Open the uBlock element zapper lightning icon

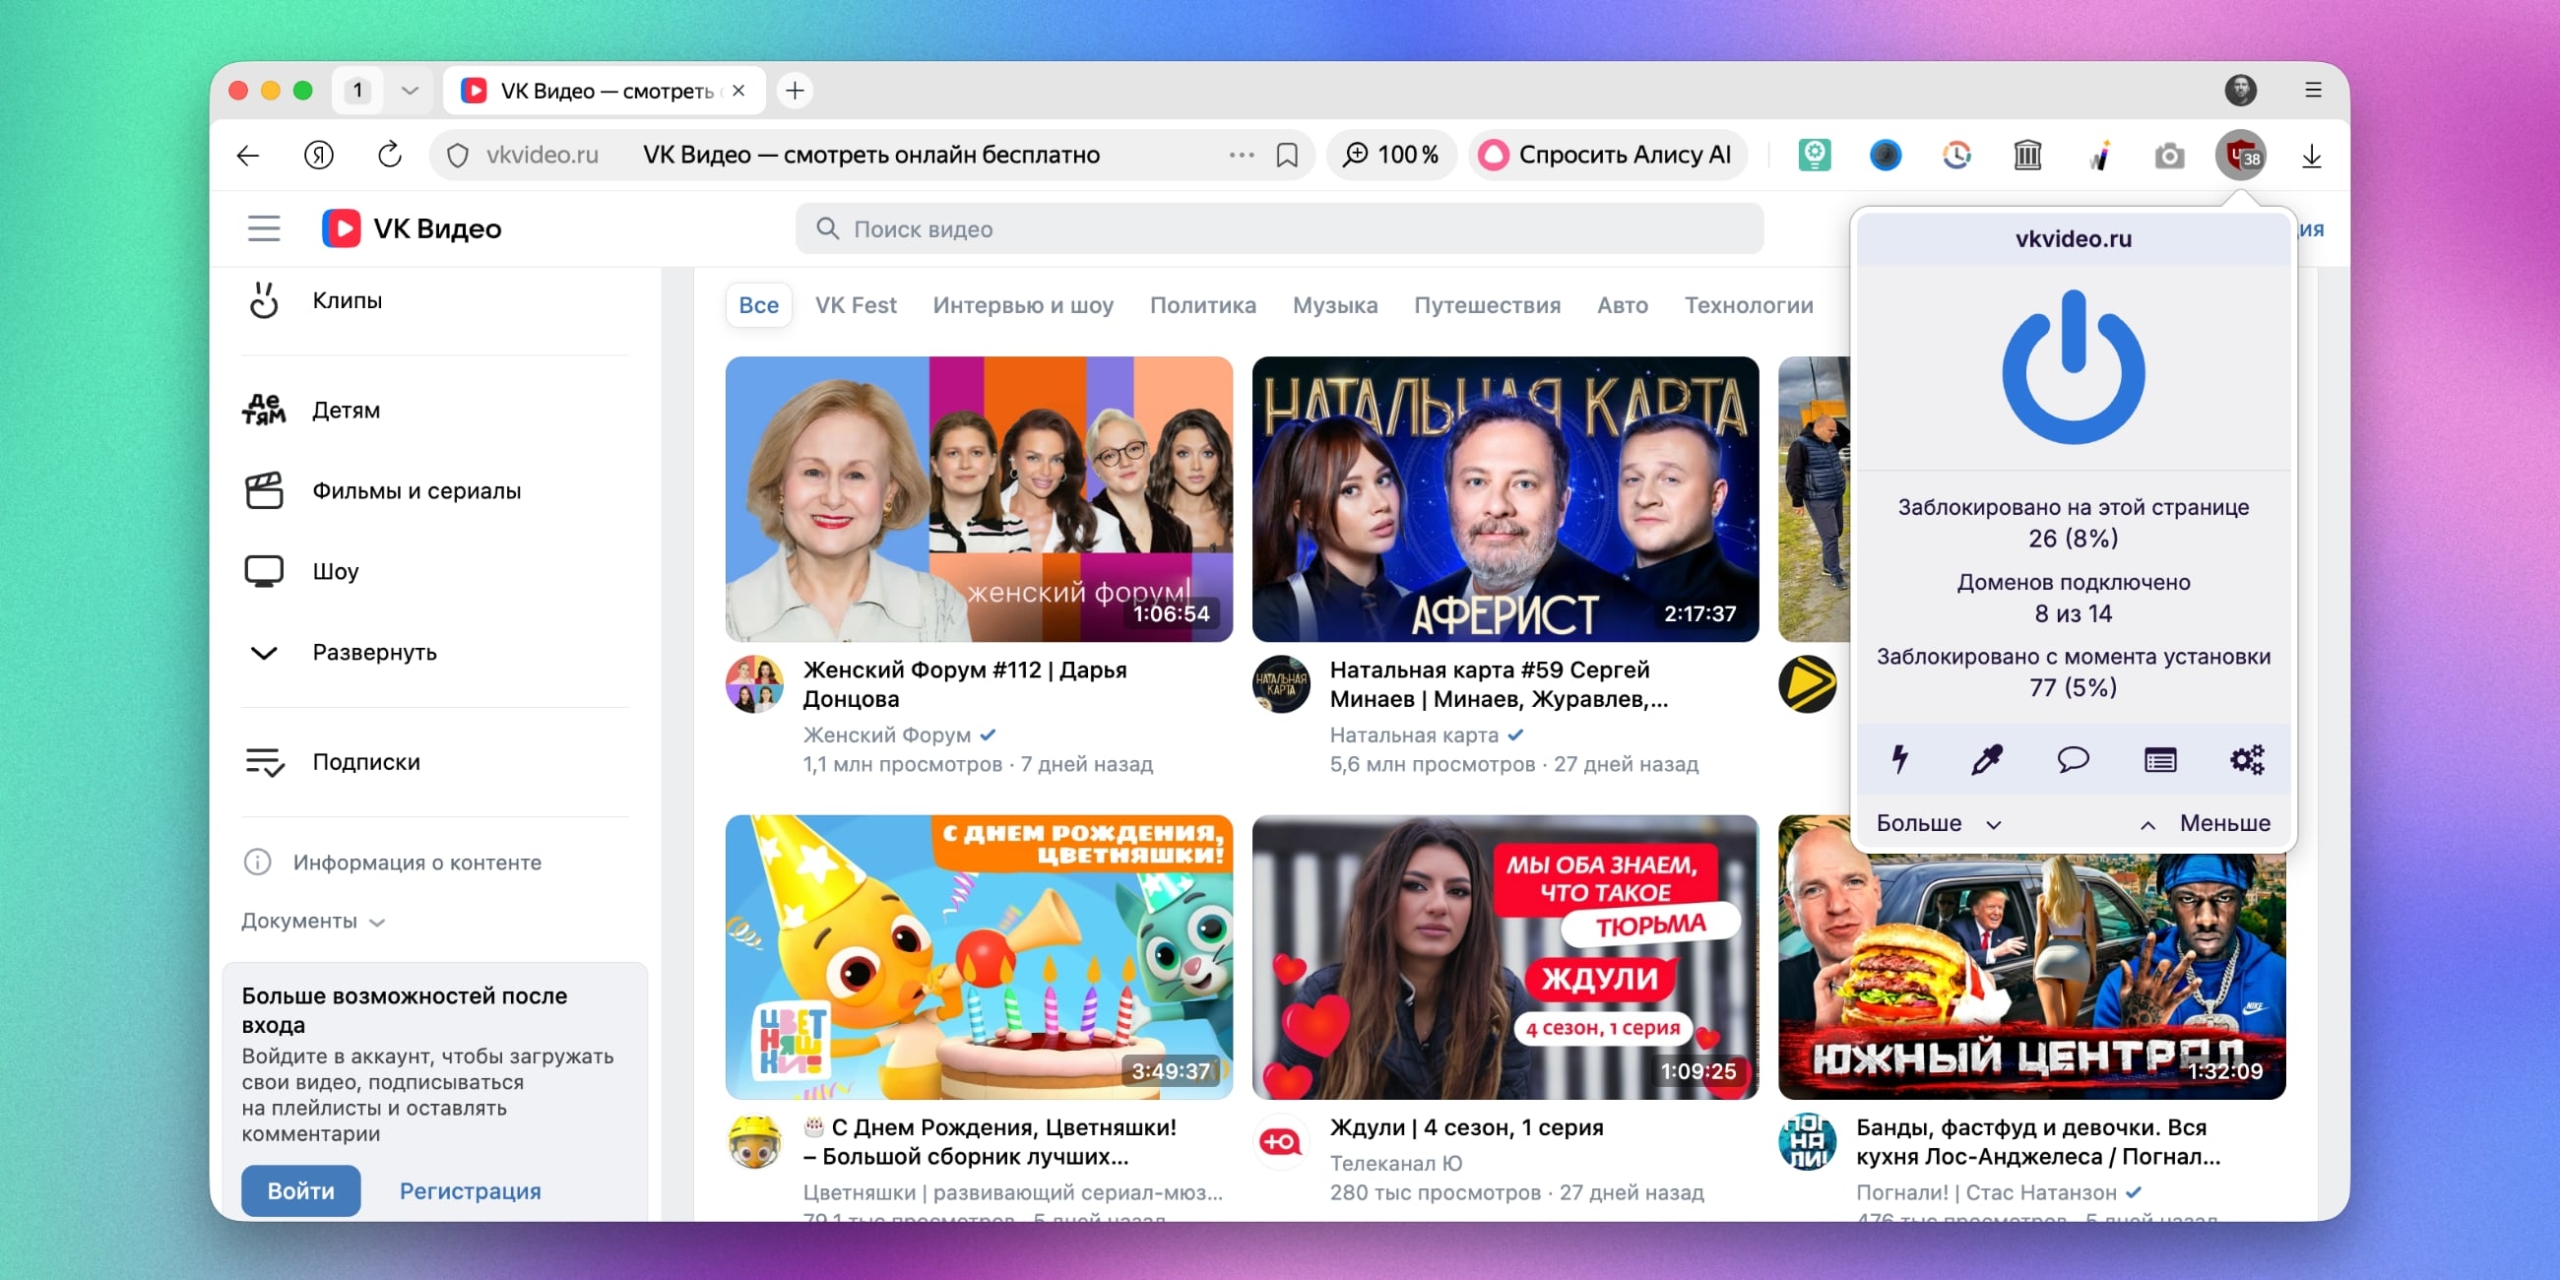(x=1900, y=760)
